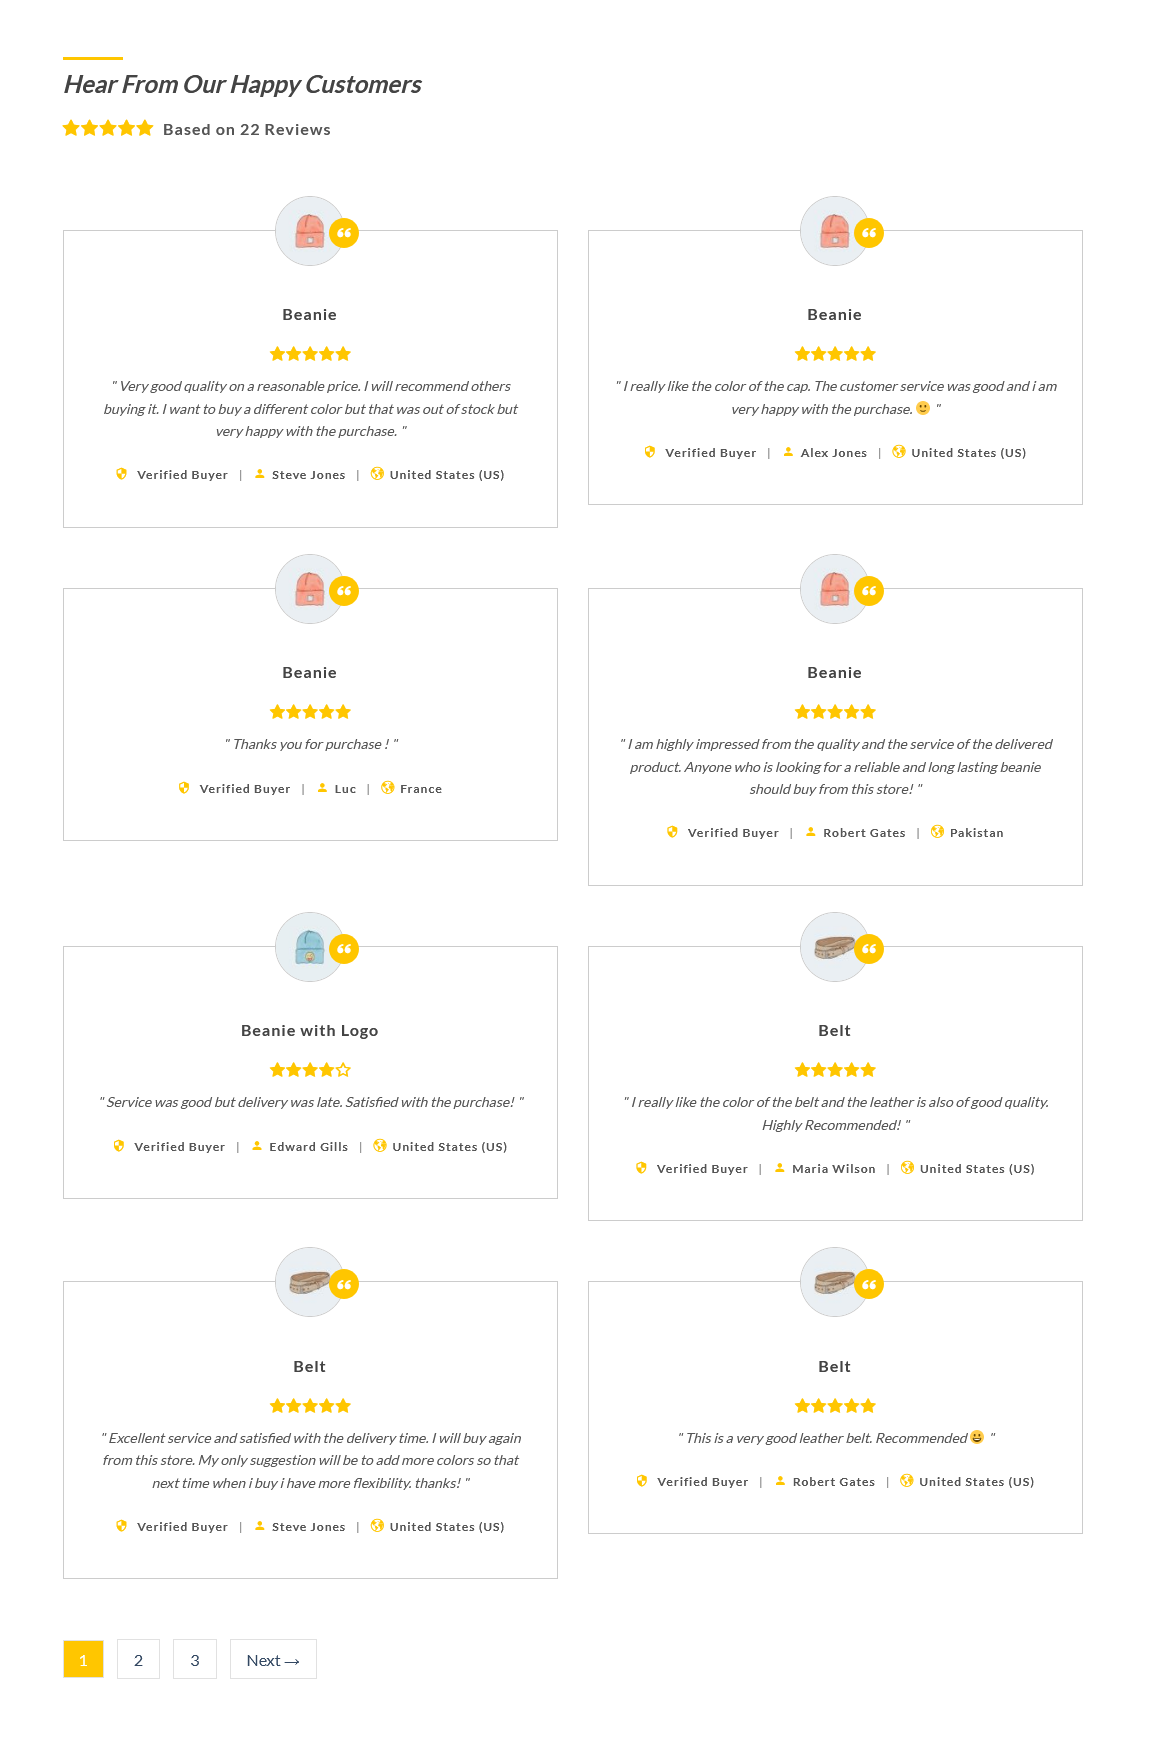Open the Beanie with Logo product title

(310, 1031)
